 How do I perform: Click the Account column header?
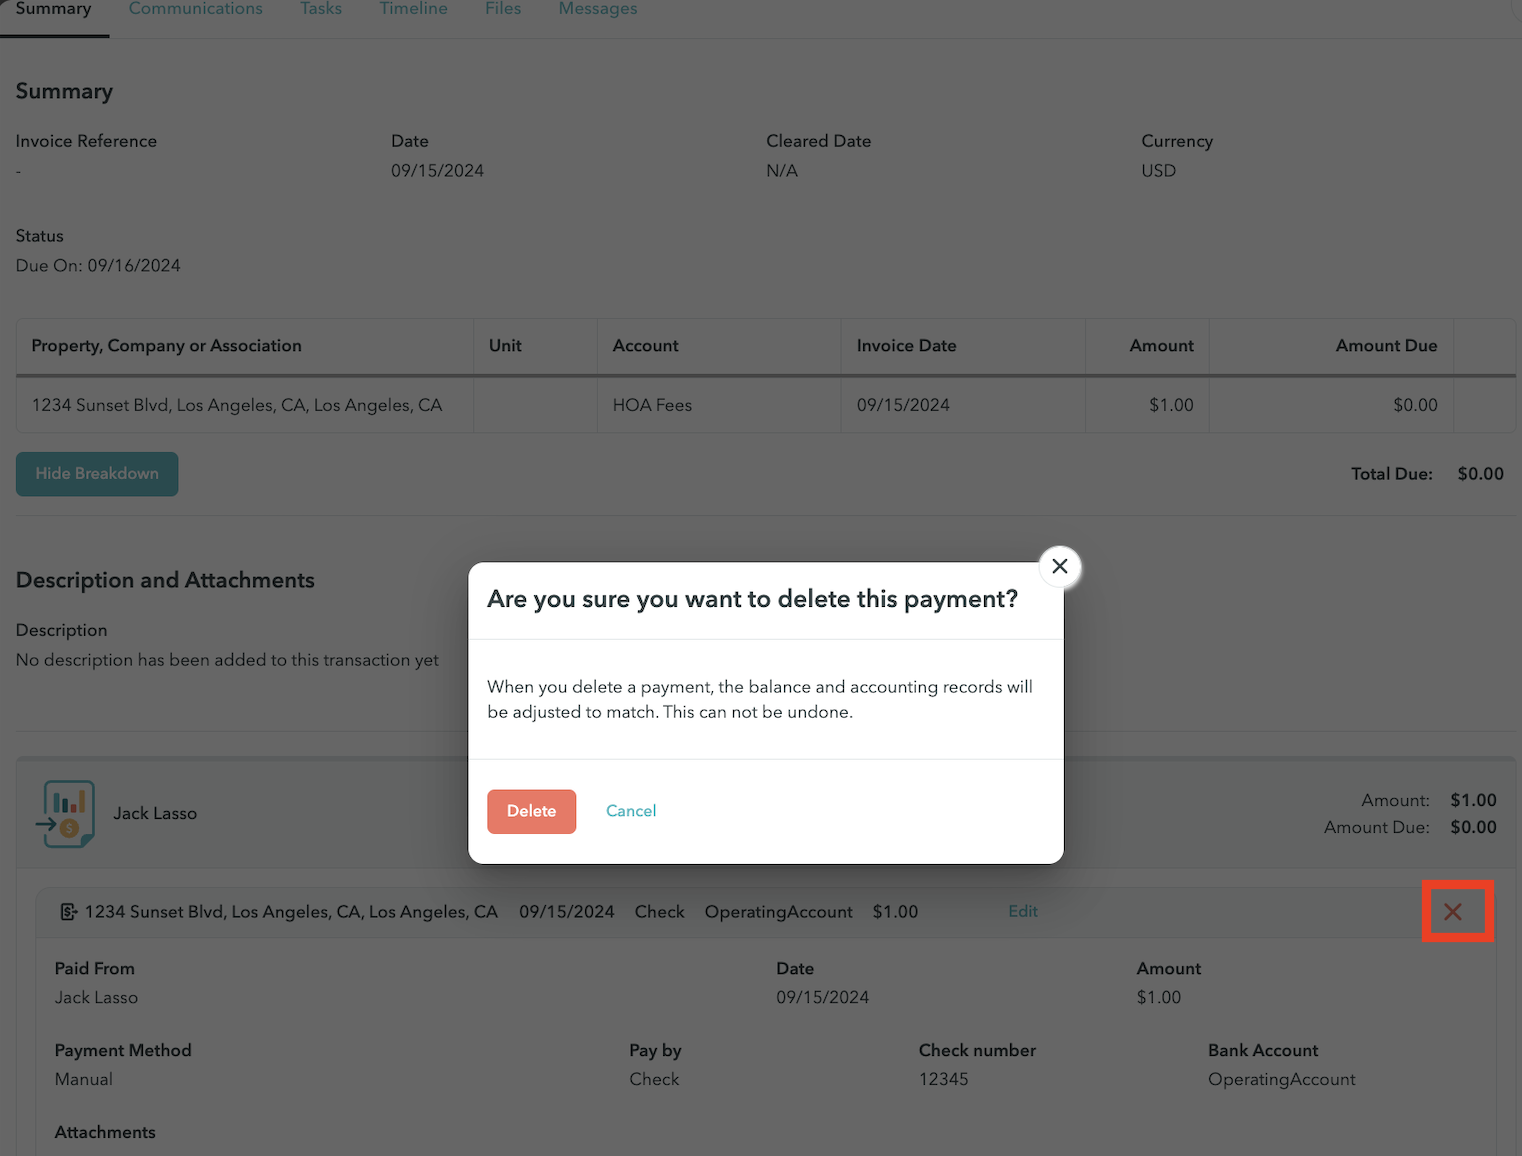coord(645,346)
